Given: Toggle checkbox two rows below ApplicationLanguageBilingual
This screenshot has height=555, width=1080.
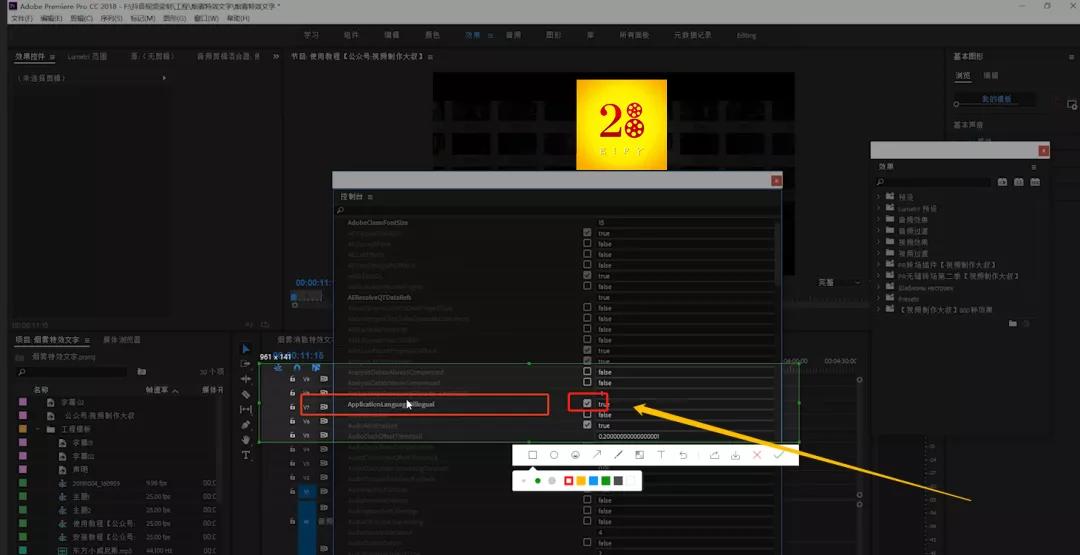Looking at the screenshot, I should coord(588,425).
